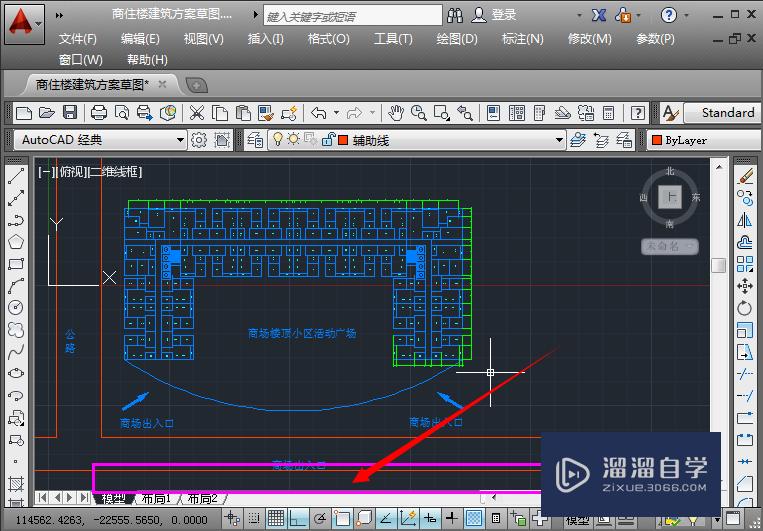Click the ByLayer red color swatch
The width and height of the screenshot is (763, 531).
coord(657,140)
